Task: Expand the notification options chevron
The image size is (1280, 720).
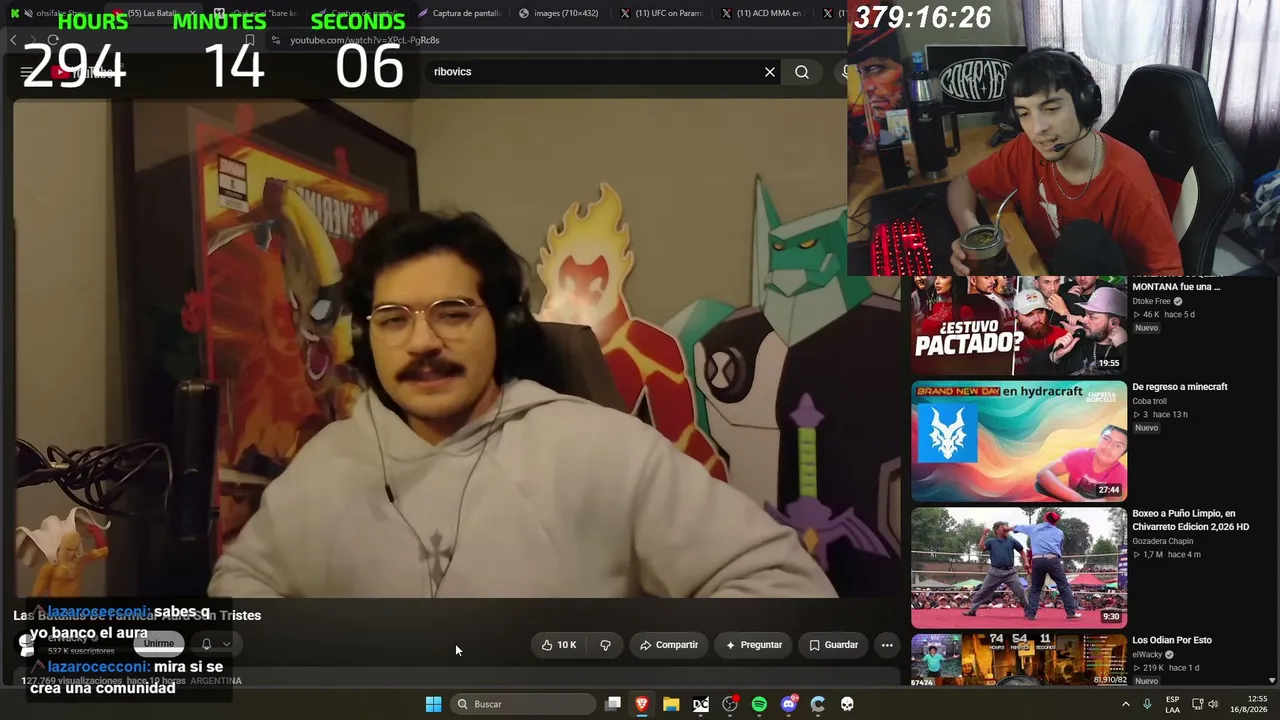Action: pos(227,644)
